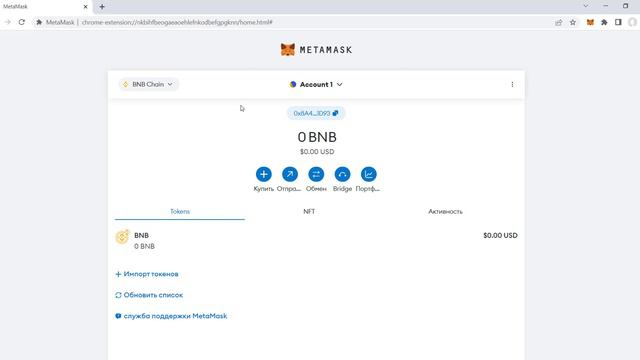Image resolution: width=640 pixels, height=360 pixels.
Task: Select the MetaMask browser tab
Action: pos(45,7)
